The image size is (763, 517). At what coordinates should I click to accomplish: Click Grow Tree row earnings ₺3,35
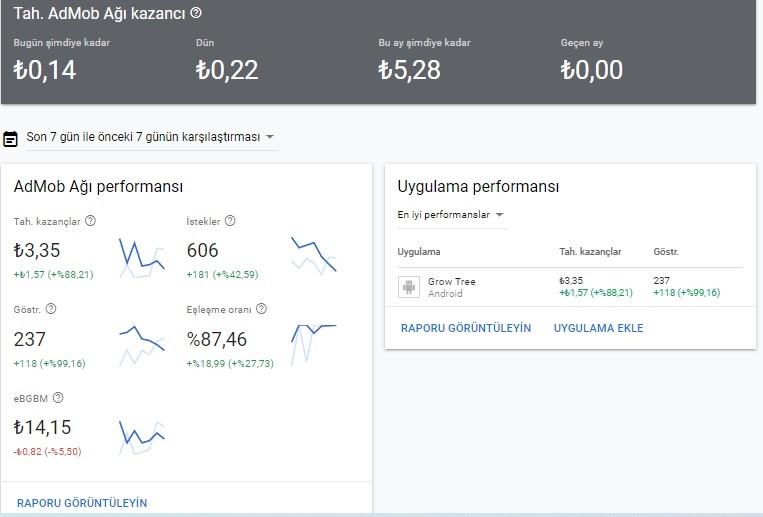click(x=571, y=281)
